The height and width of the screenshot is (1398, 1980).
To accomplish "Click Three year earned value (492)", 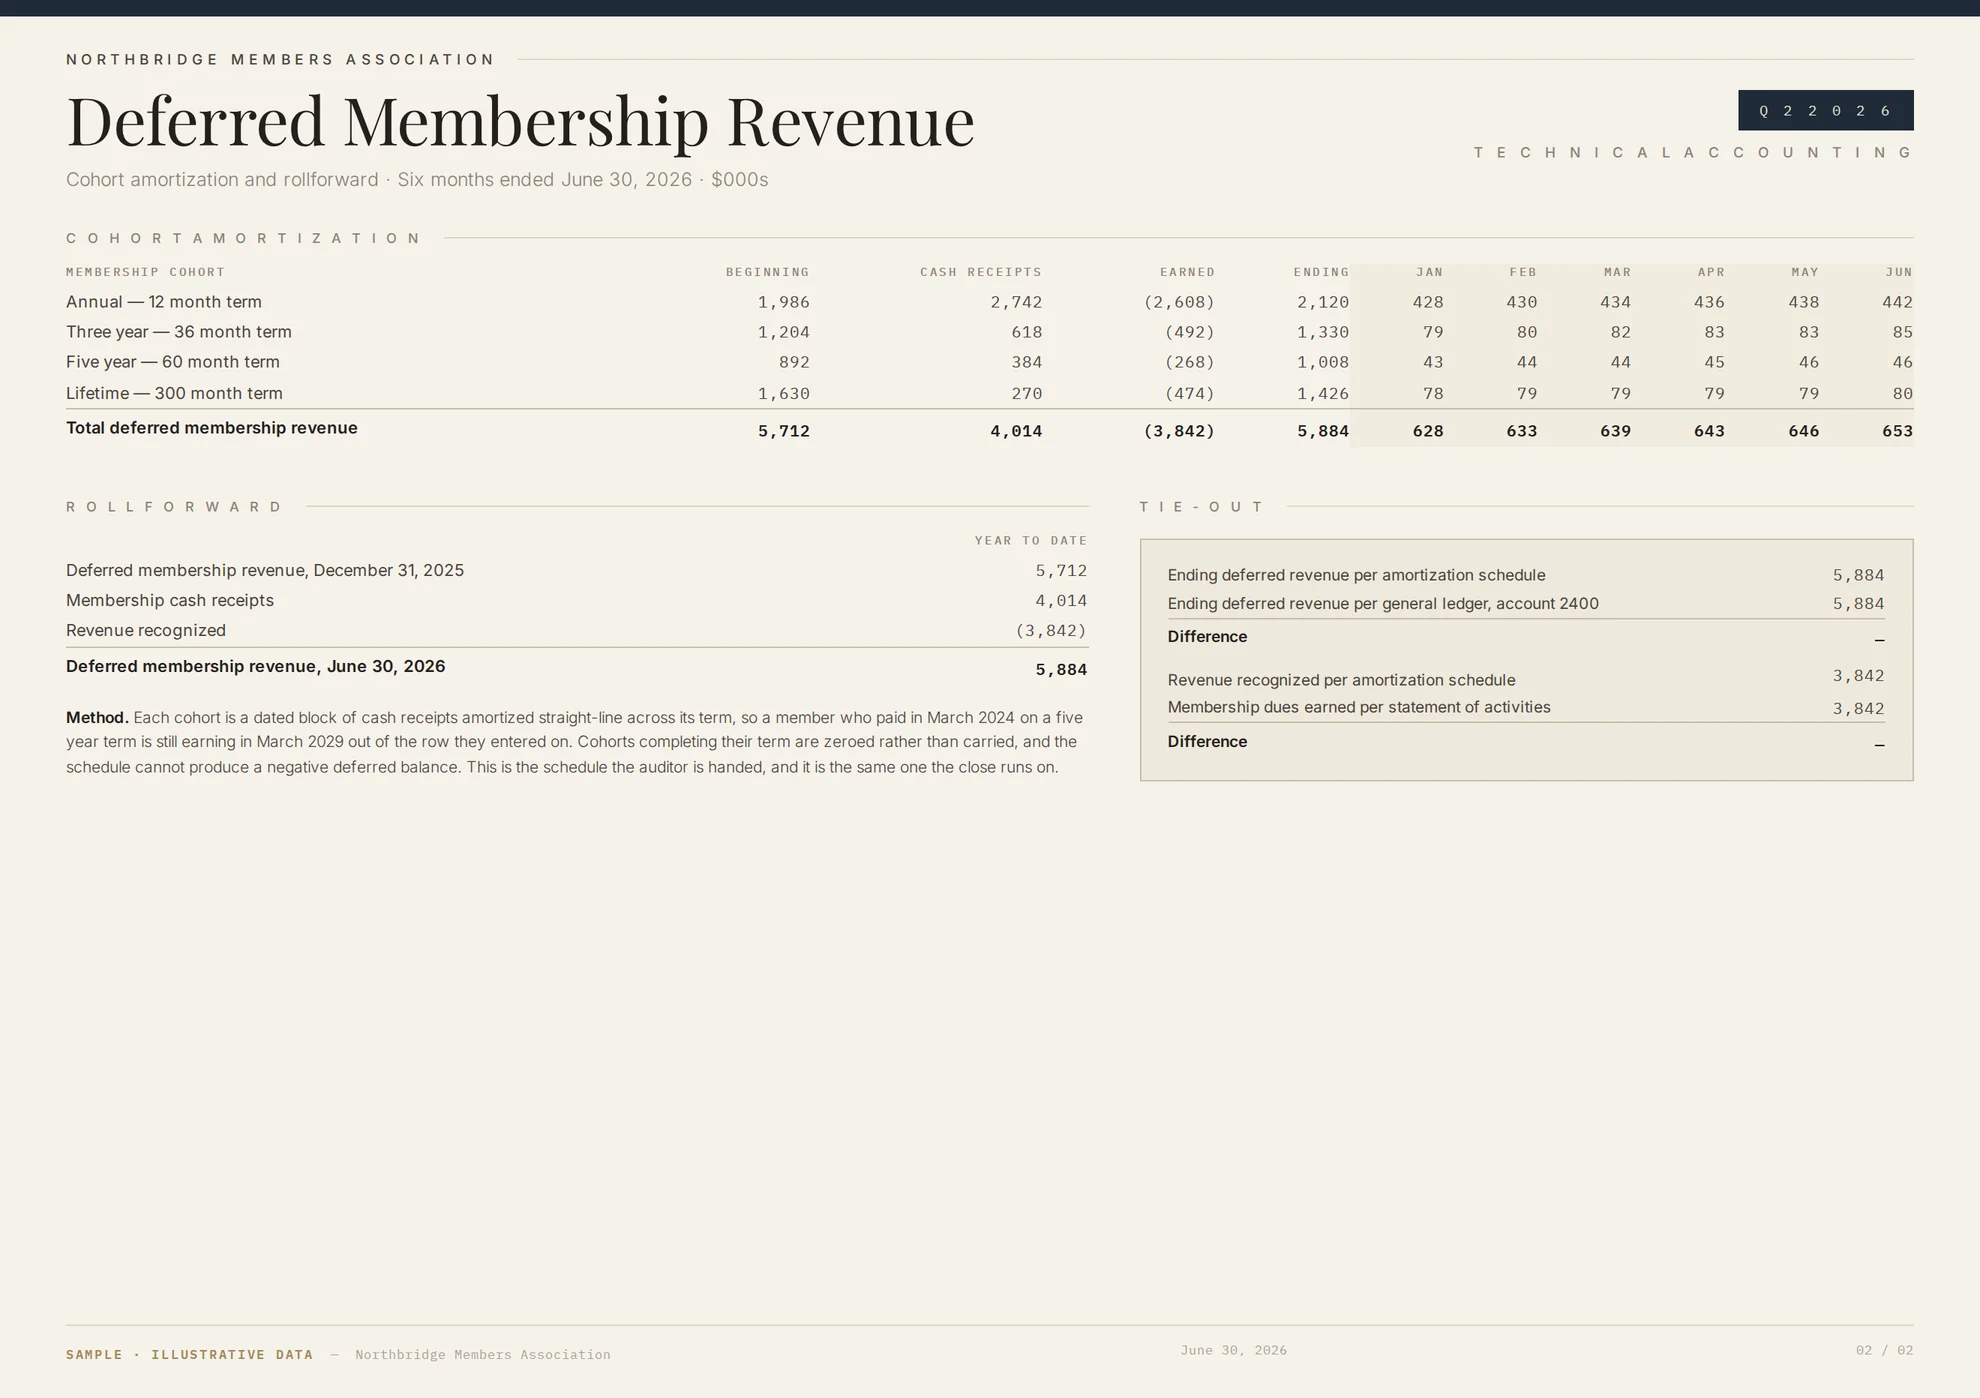I will (x=1190, y=332).
